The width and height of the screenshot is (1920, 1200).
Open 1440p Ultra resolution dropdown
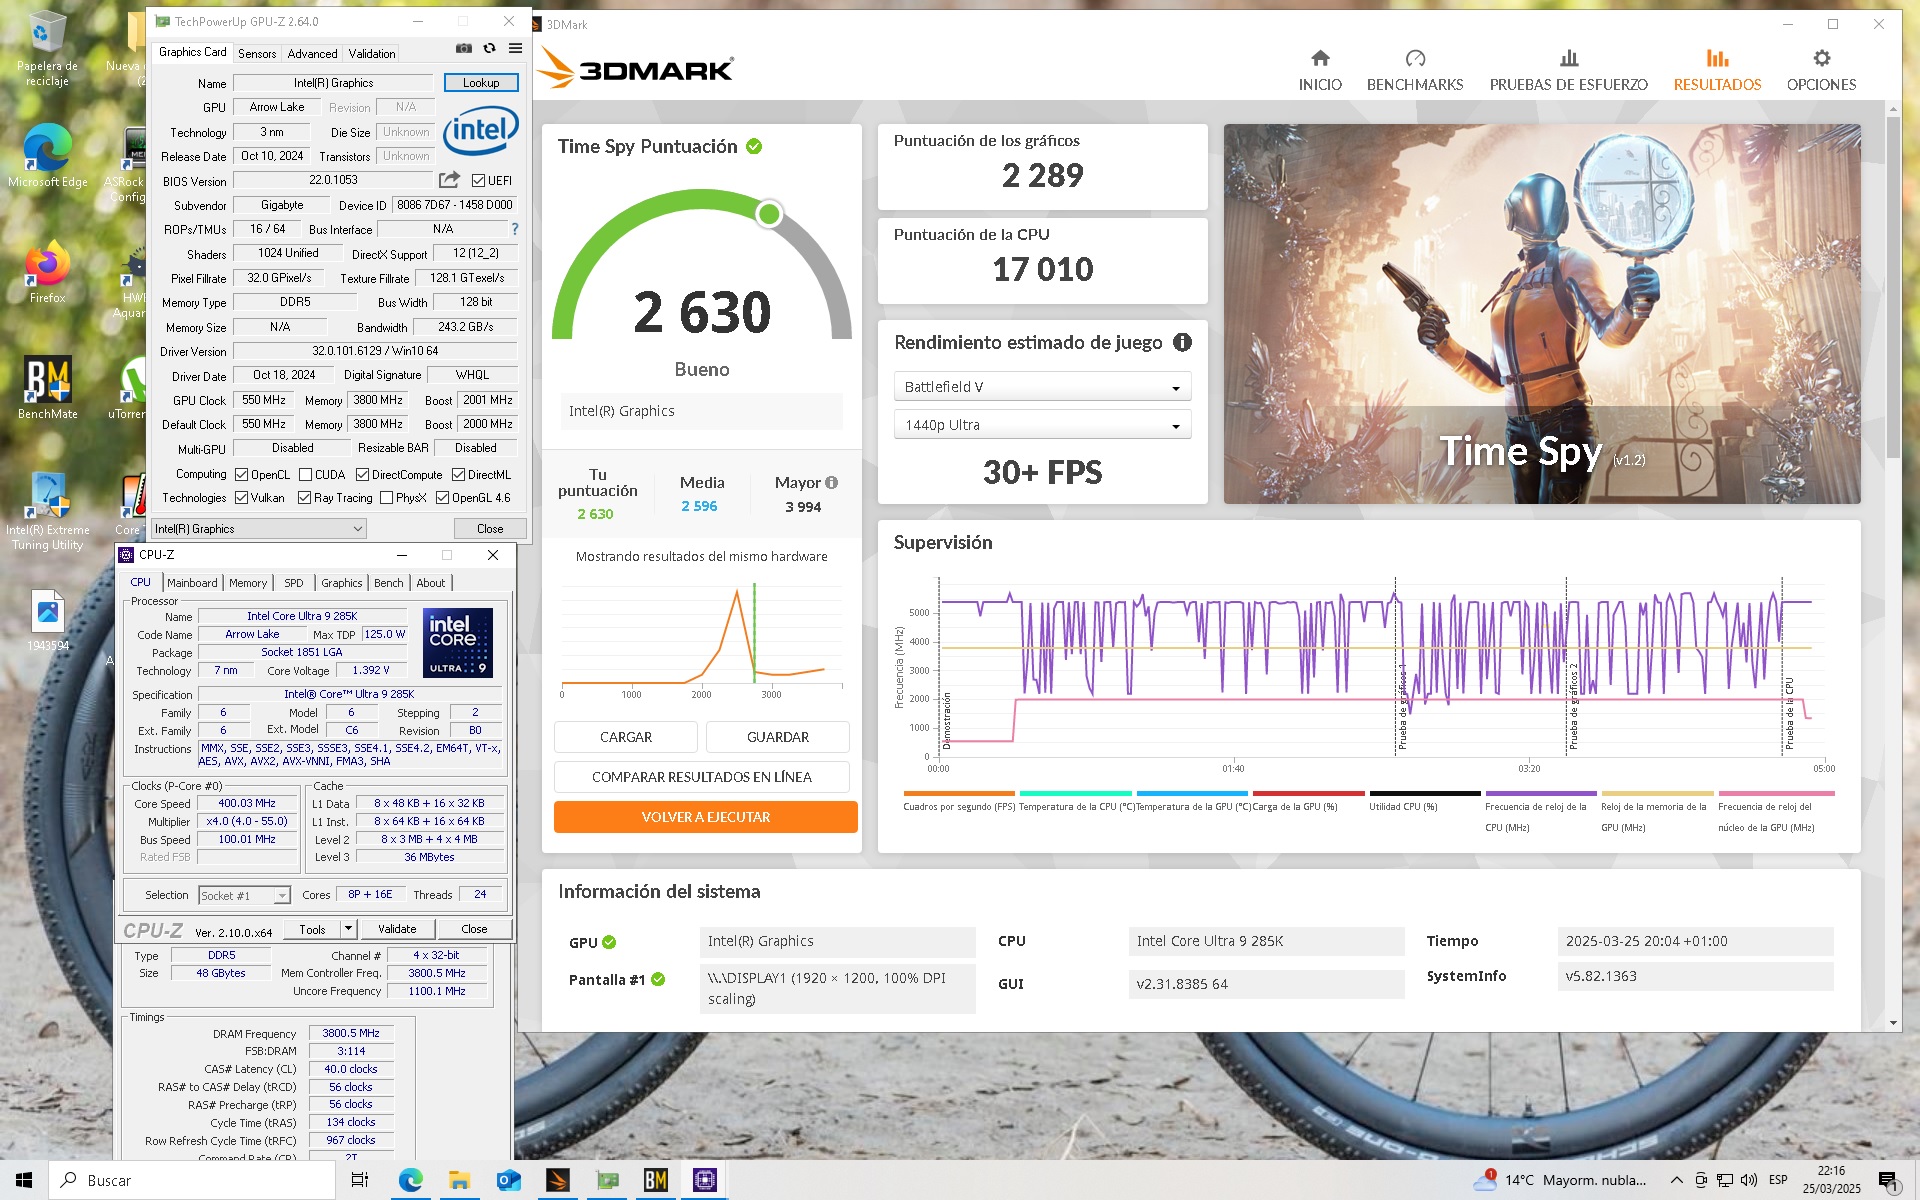tap(1042, 425)
